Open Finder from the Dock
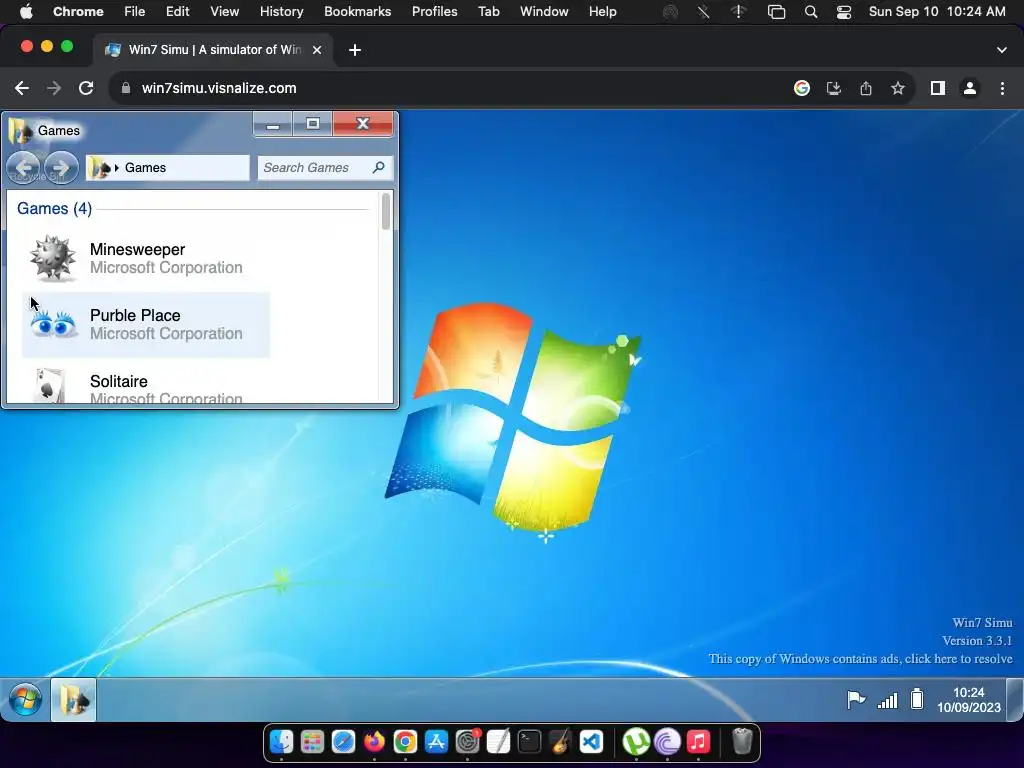The width and height of the screenshot is (1024, 768). click(281, 742)
